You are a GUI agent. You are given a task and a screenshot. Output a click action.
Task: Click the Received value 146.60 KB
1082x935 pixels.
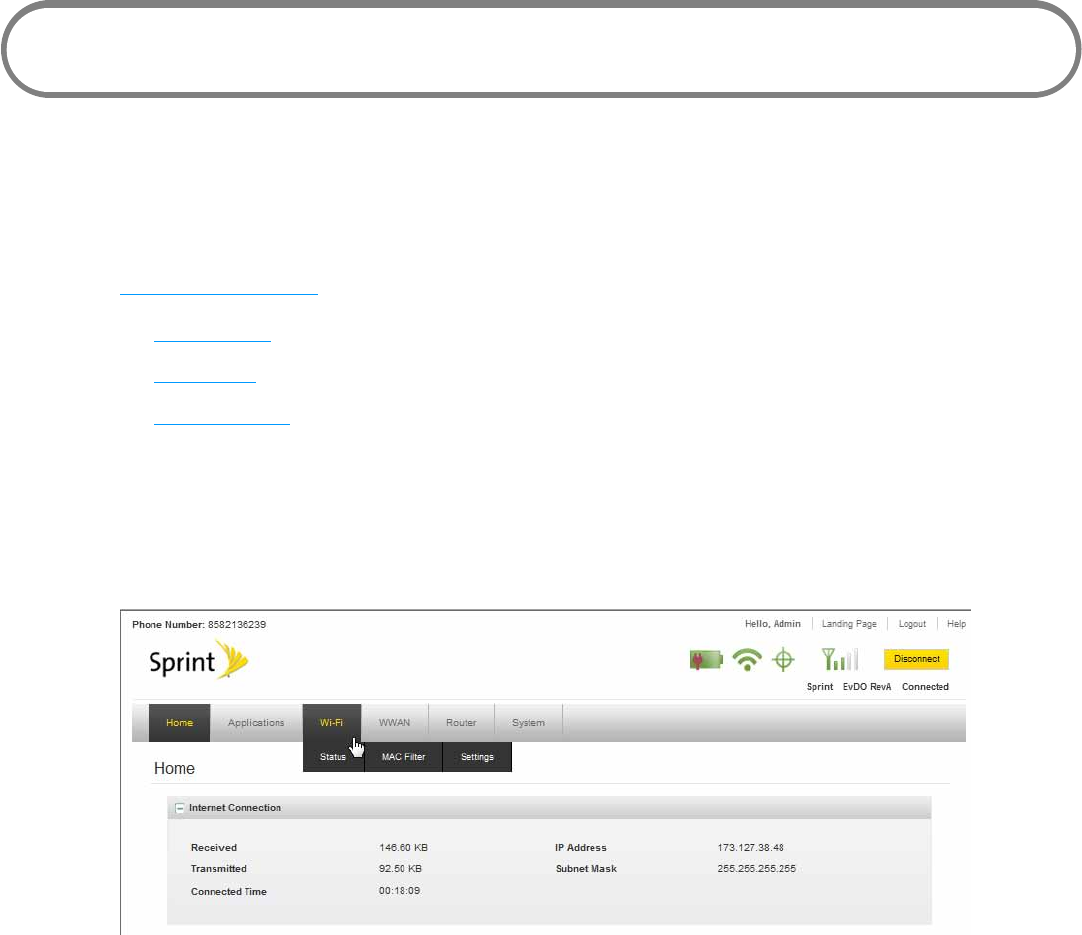coord(403,847)
